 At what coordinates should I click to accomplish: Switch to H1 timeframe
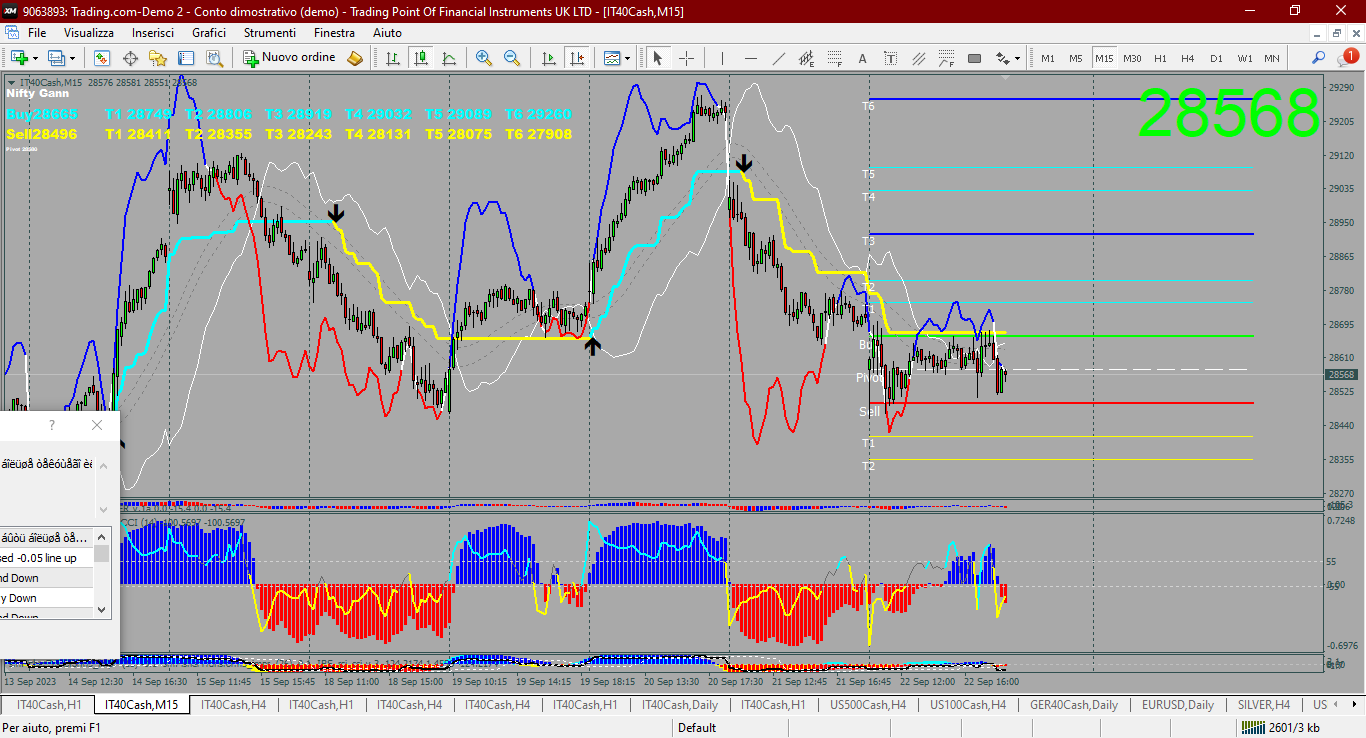[x=1160, y=58]
